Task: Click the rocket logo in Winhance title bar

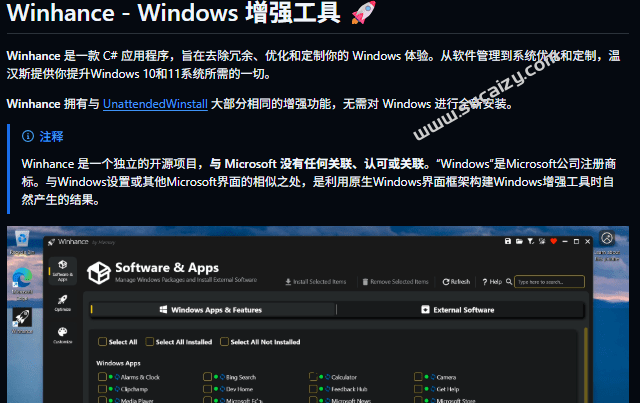Action: pyautogui.click(x=51, y=242)
